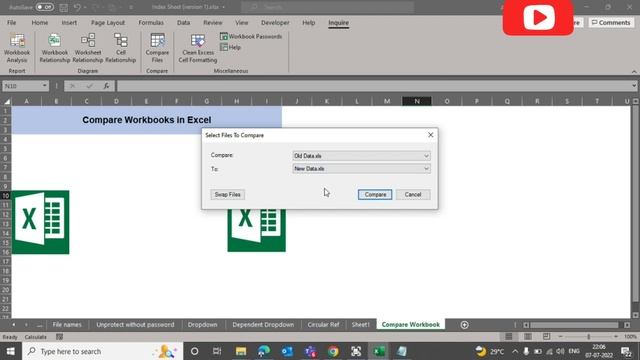
Task: Open the Circular Ref sheet tab
Action: (323, 325)
